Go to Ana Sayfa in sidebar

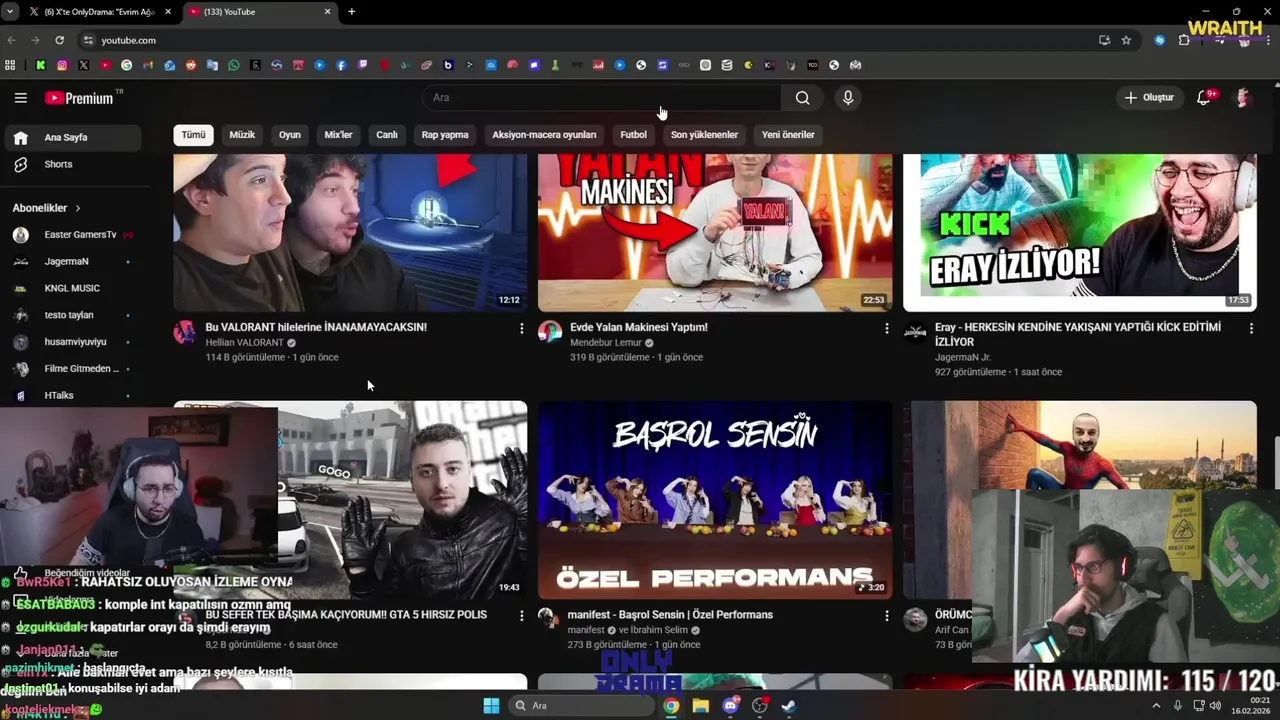(72, 138)
